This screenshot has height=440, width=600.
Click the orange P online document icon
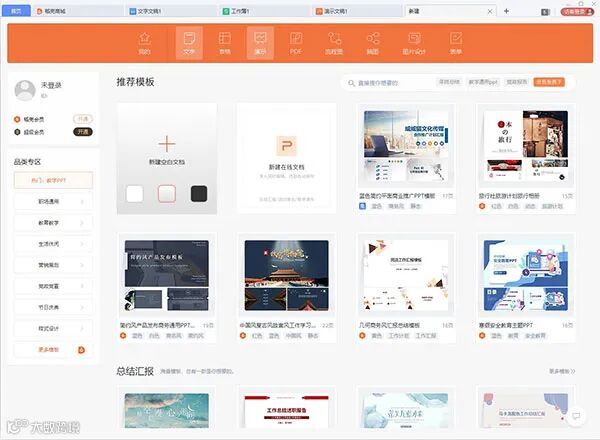pos(286,146)
